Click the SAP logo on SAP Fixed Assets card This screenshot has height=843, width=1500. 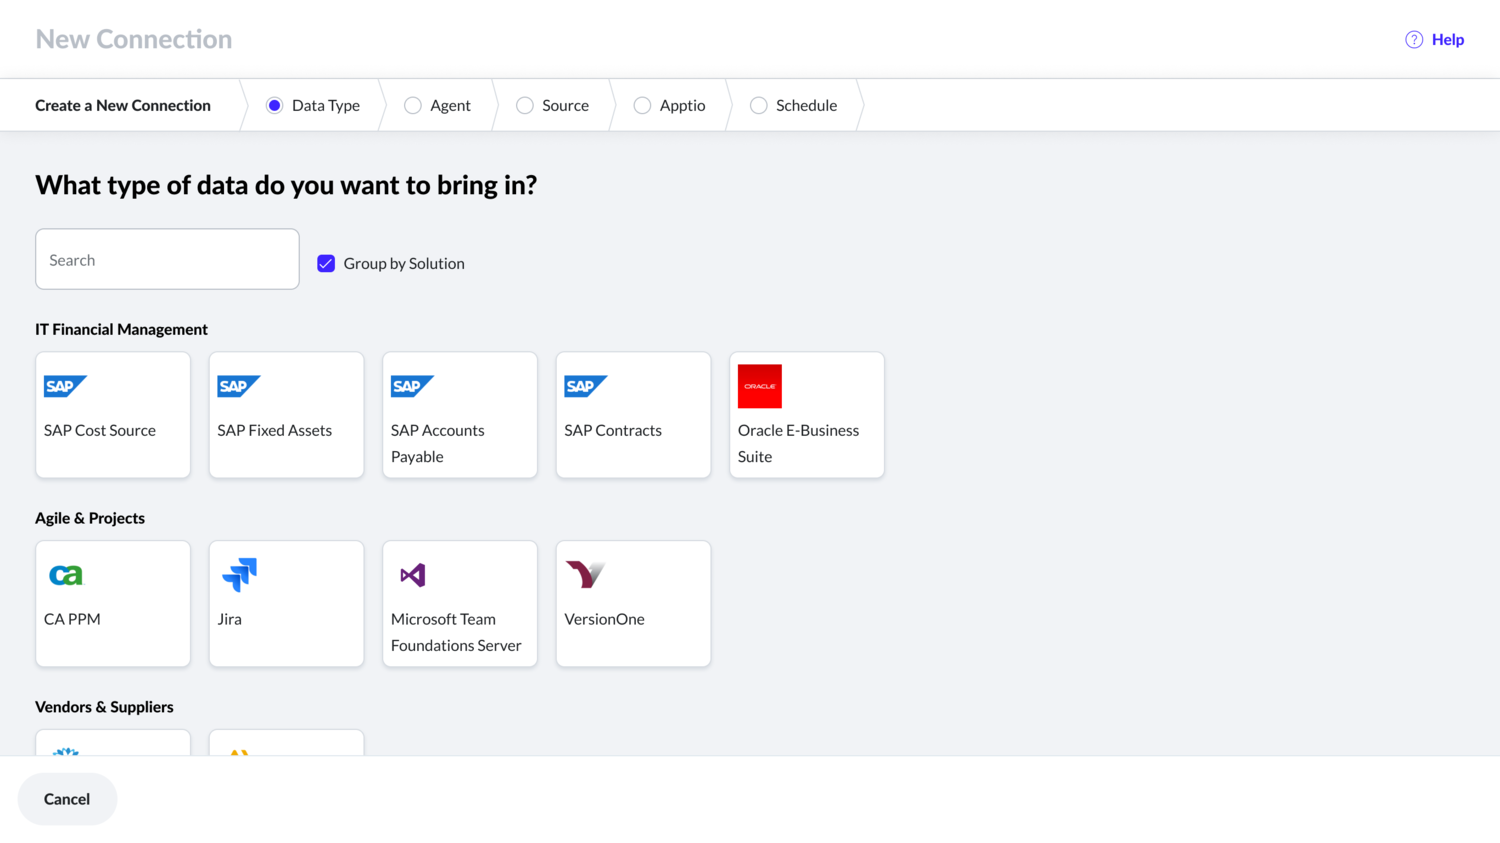(x=239, y=386)
